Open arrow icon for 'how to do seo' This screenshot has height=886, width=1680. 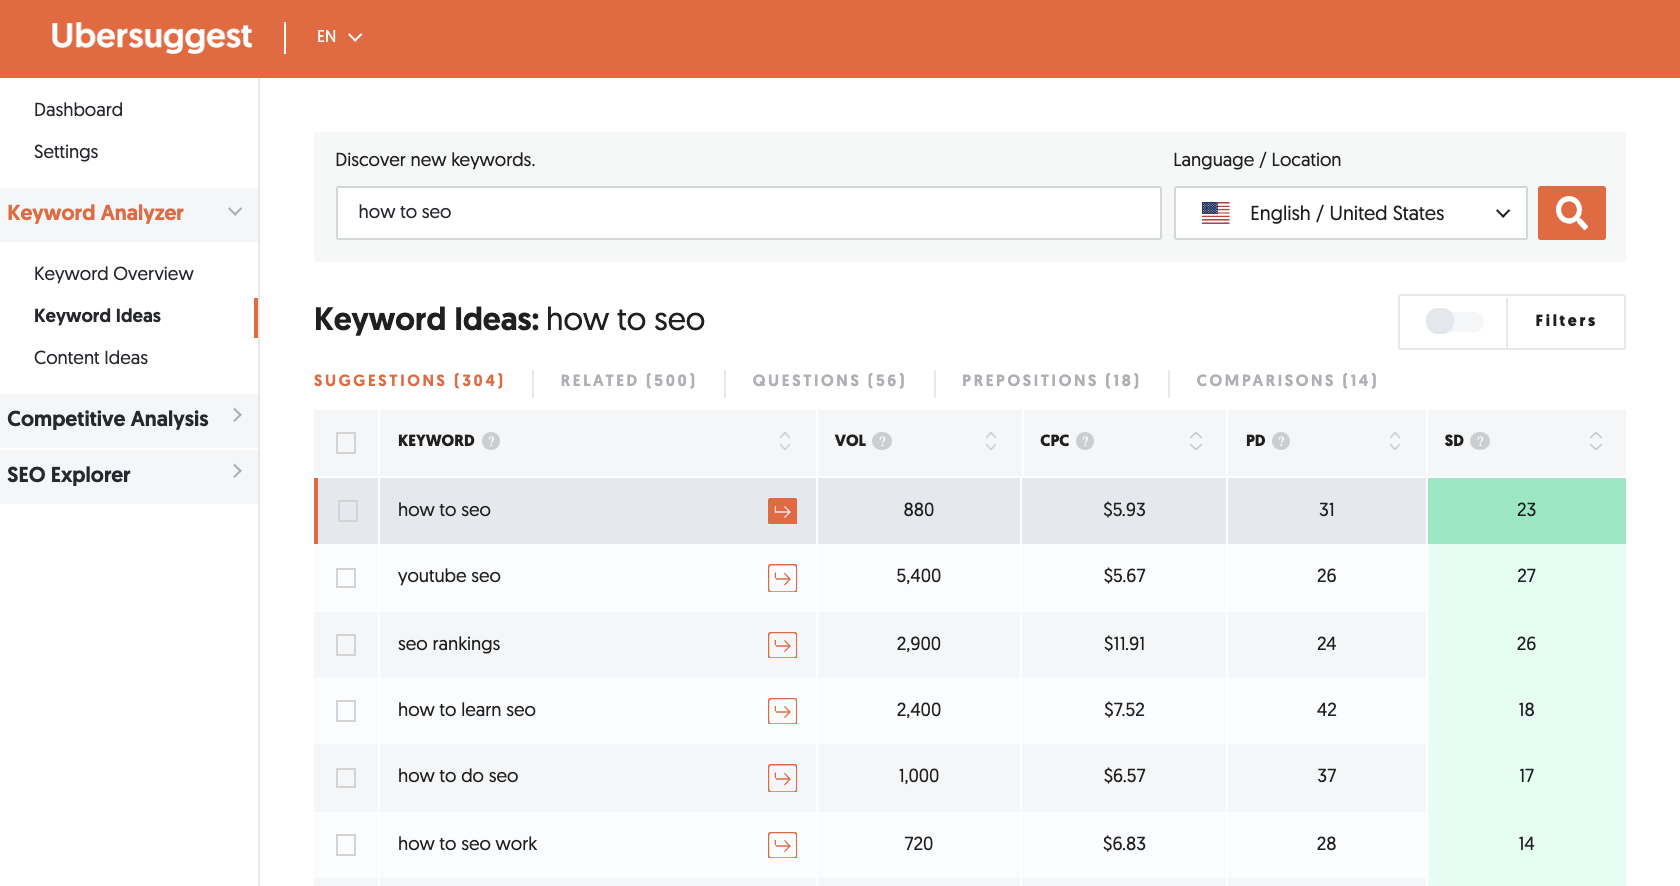pyautogui.click(x=782, y=778)
